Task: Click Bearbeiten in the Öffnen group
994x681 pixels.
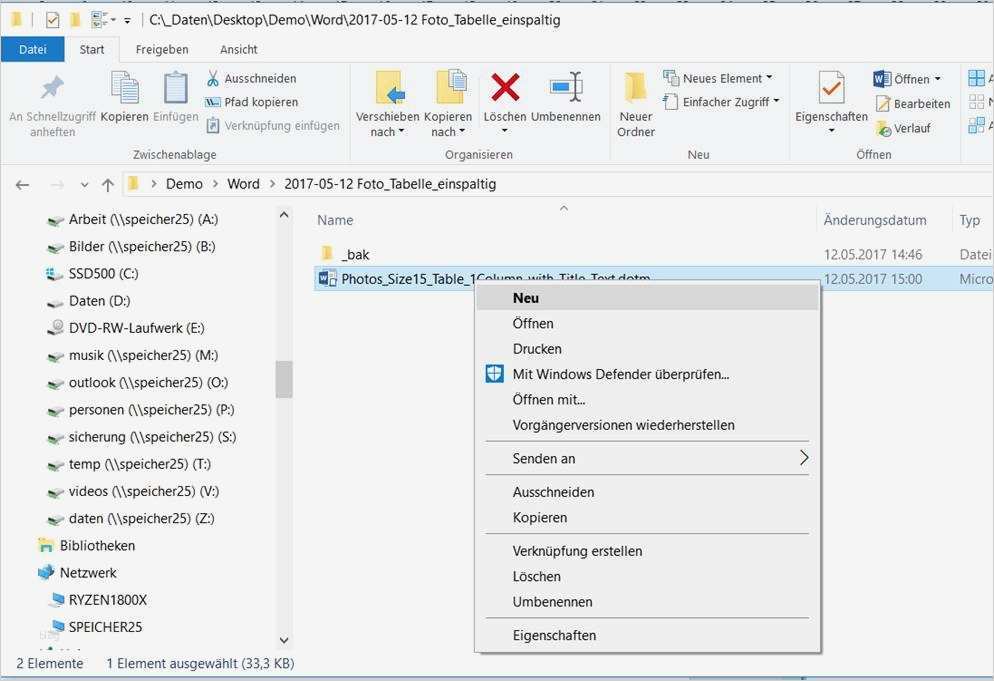Action: [x=913, y=103]
